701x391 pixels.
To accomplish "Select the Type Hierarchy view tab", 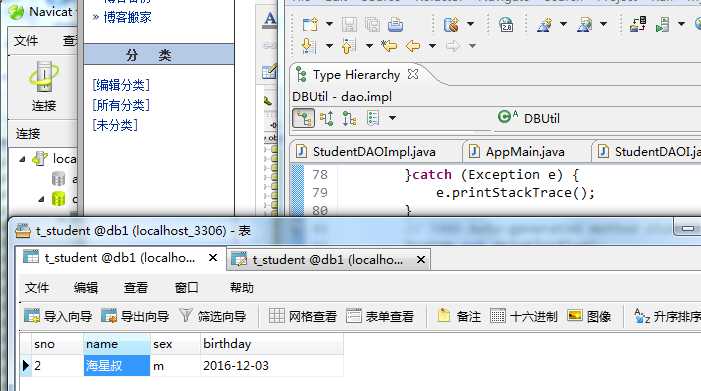I will [x=356, y=75].
